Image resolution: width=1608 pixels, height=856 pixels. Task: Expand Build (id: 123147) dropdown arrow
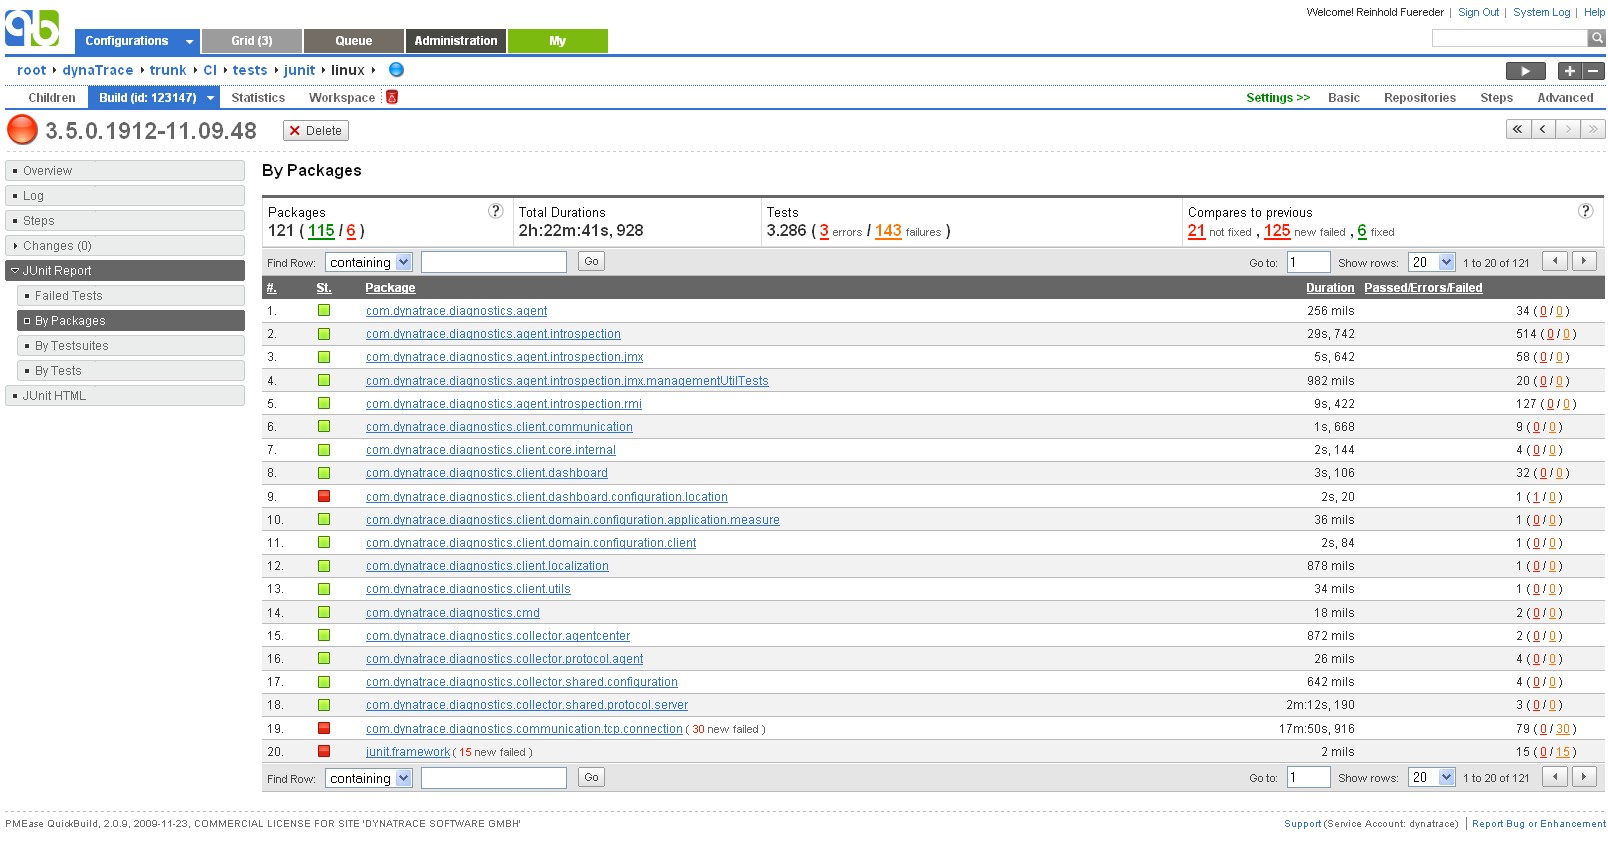coord(210,98)
